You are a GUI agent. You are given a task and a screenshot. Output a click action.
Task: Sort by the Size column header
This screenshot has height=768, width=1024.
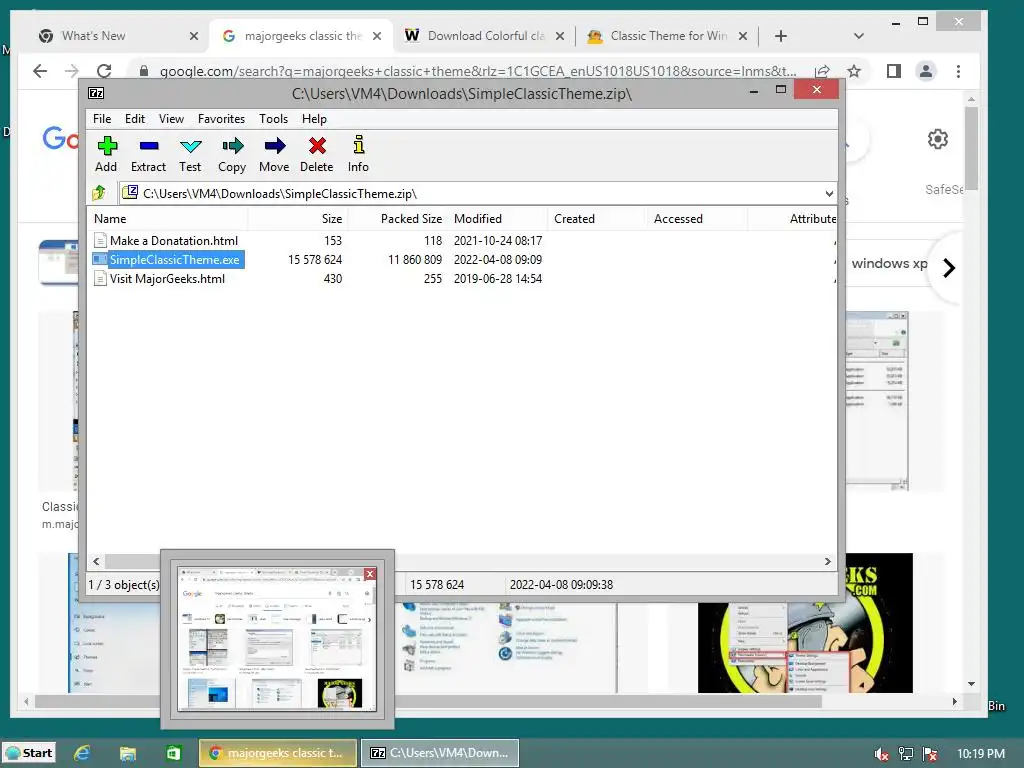[297, 219]
